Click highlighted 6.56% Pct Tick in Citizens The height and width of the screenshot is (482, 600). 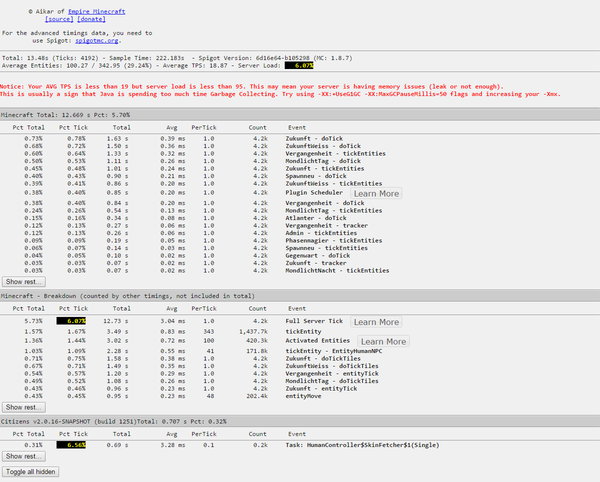71,445
